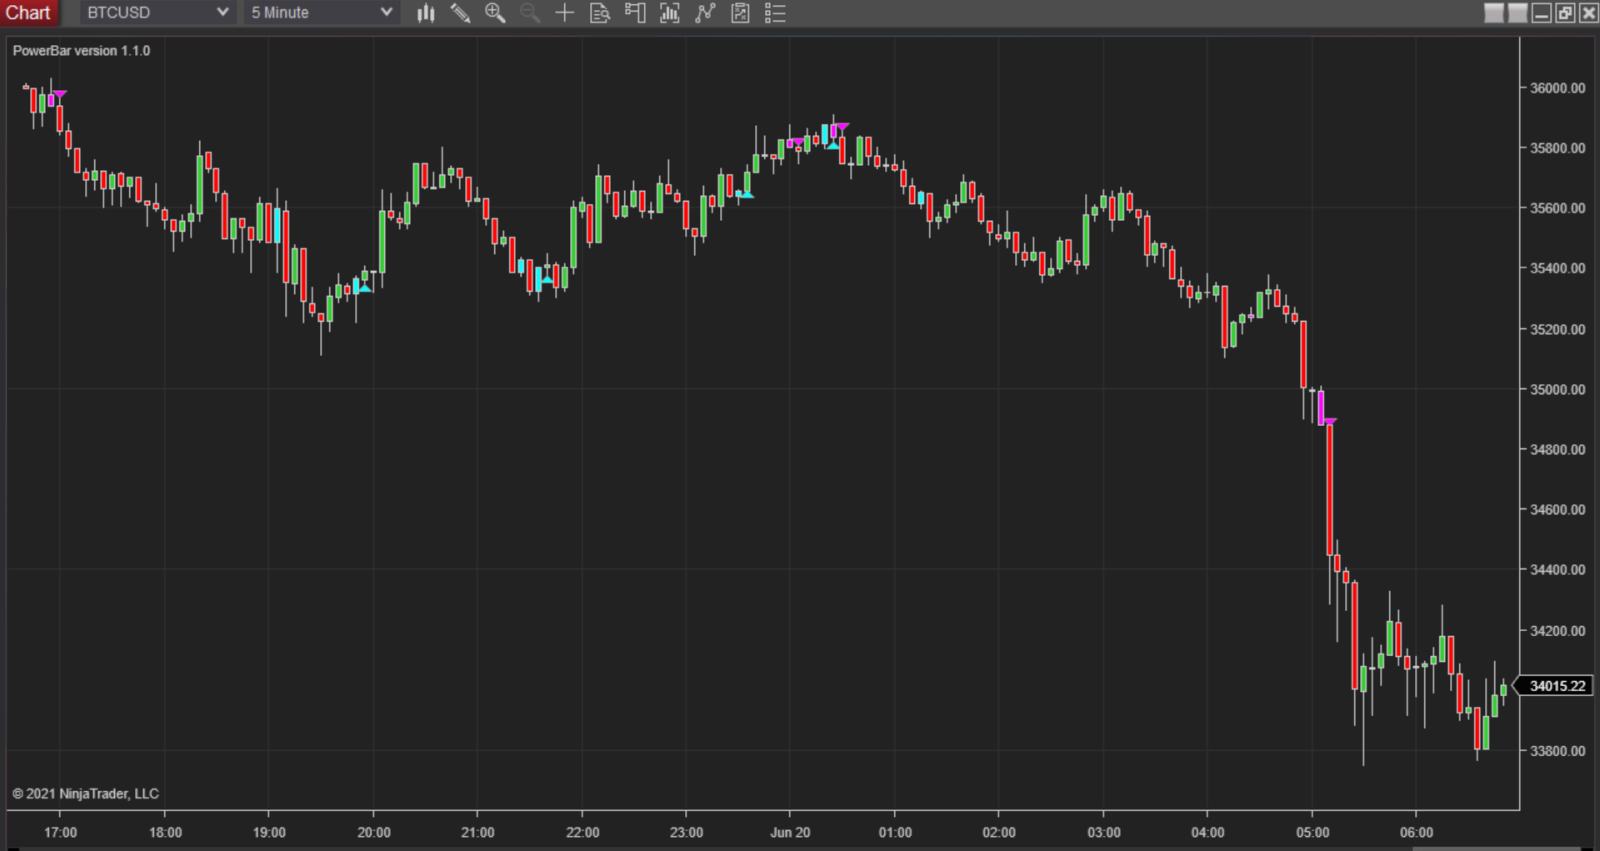Open the Chart tab menu
Image resolution: width=1600 pixels, height=851 pixels.
point(28,12)
